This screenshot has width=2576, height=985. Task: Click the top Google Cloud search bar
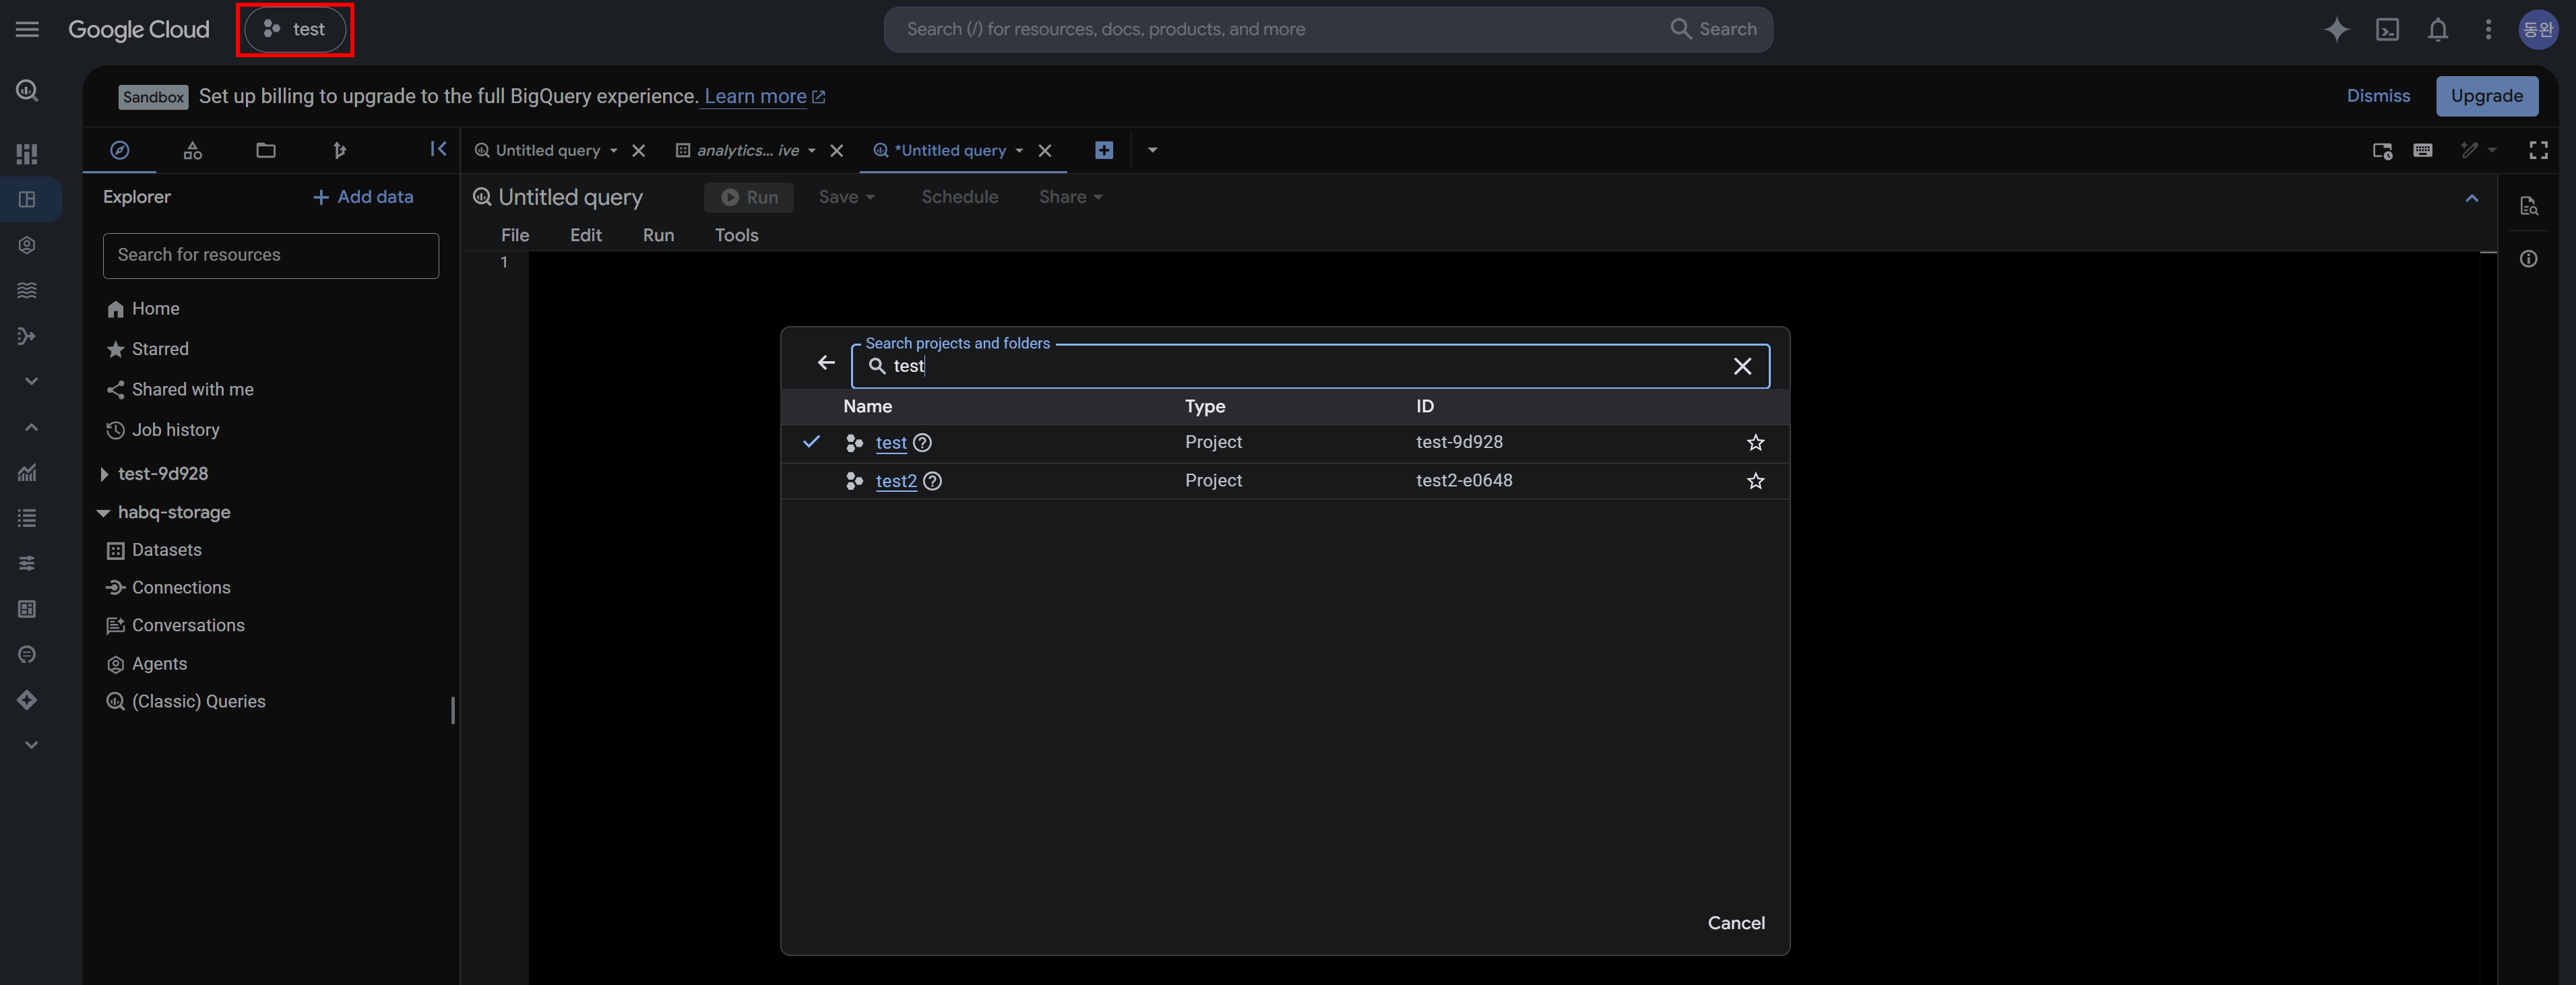pos(1327,29)
